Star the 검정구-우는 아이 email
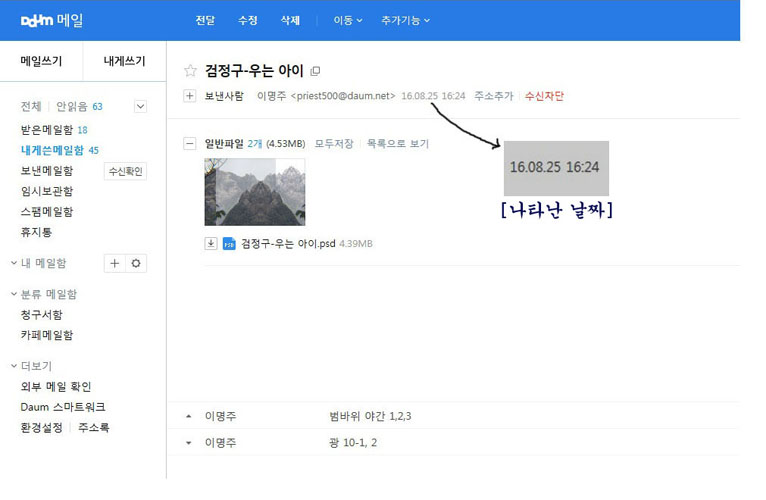766x500 pixels. point(190,71)
